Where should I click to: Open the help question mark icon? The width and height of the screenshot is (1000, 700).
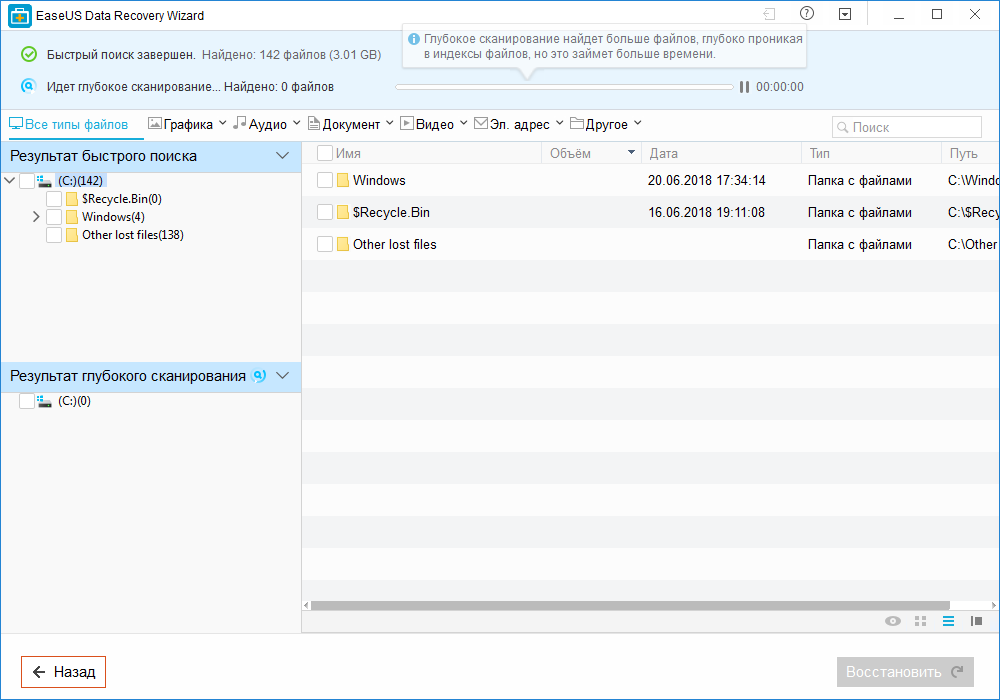pos(807,13)
